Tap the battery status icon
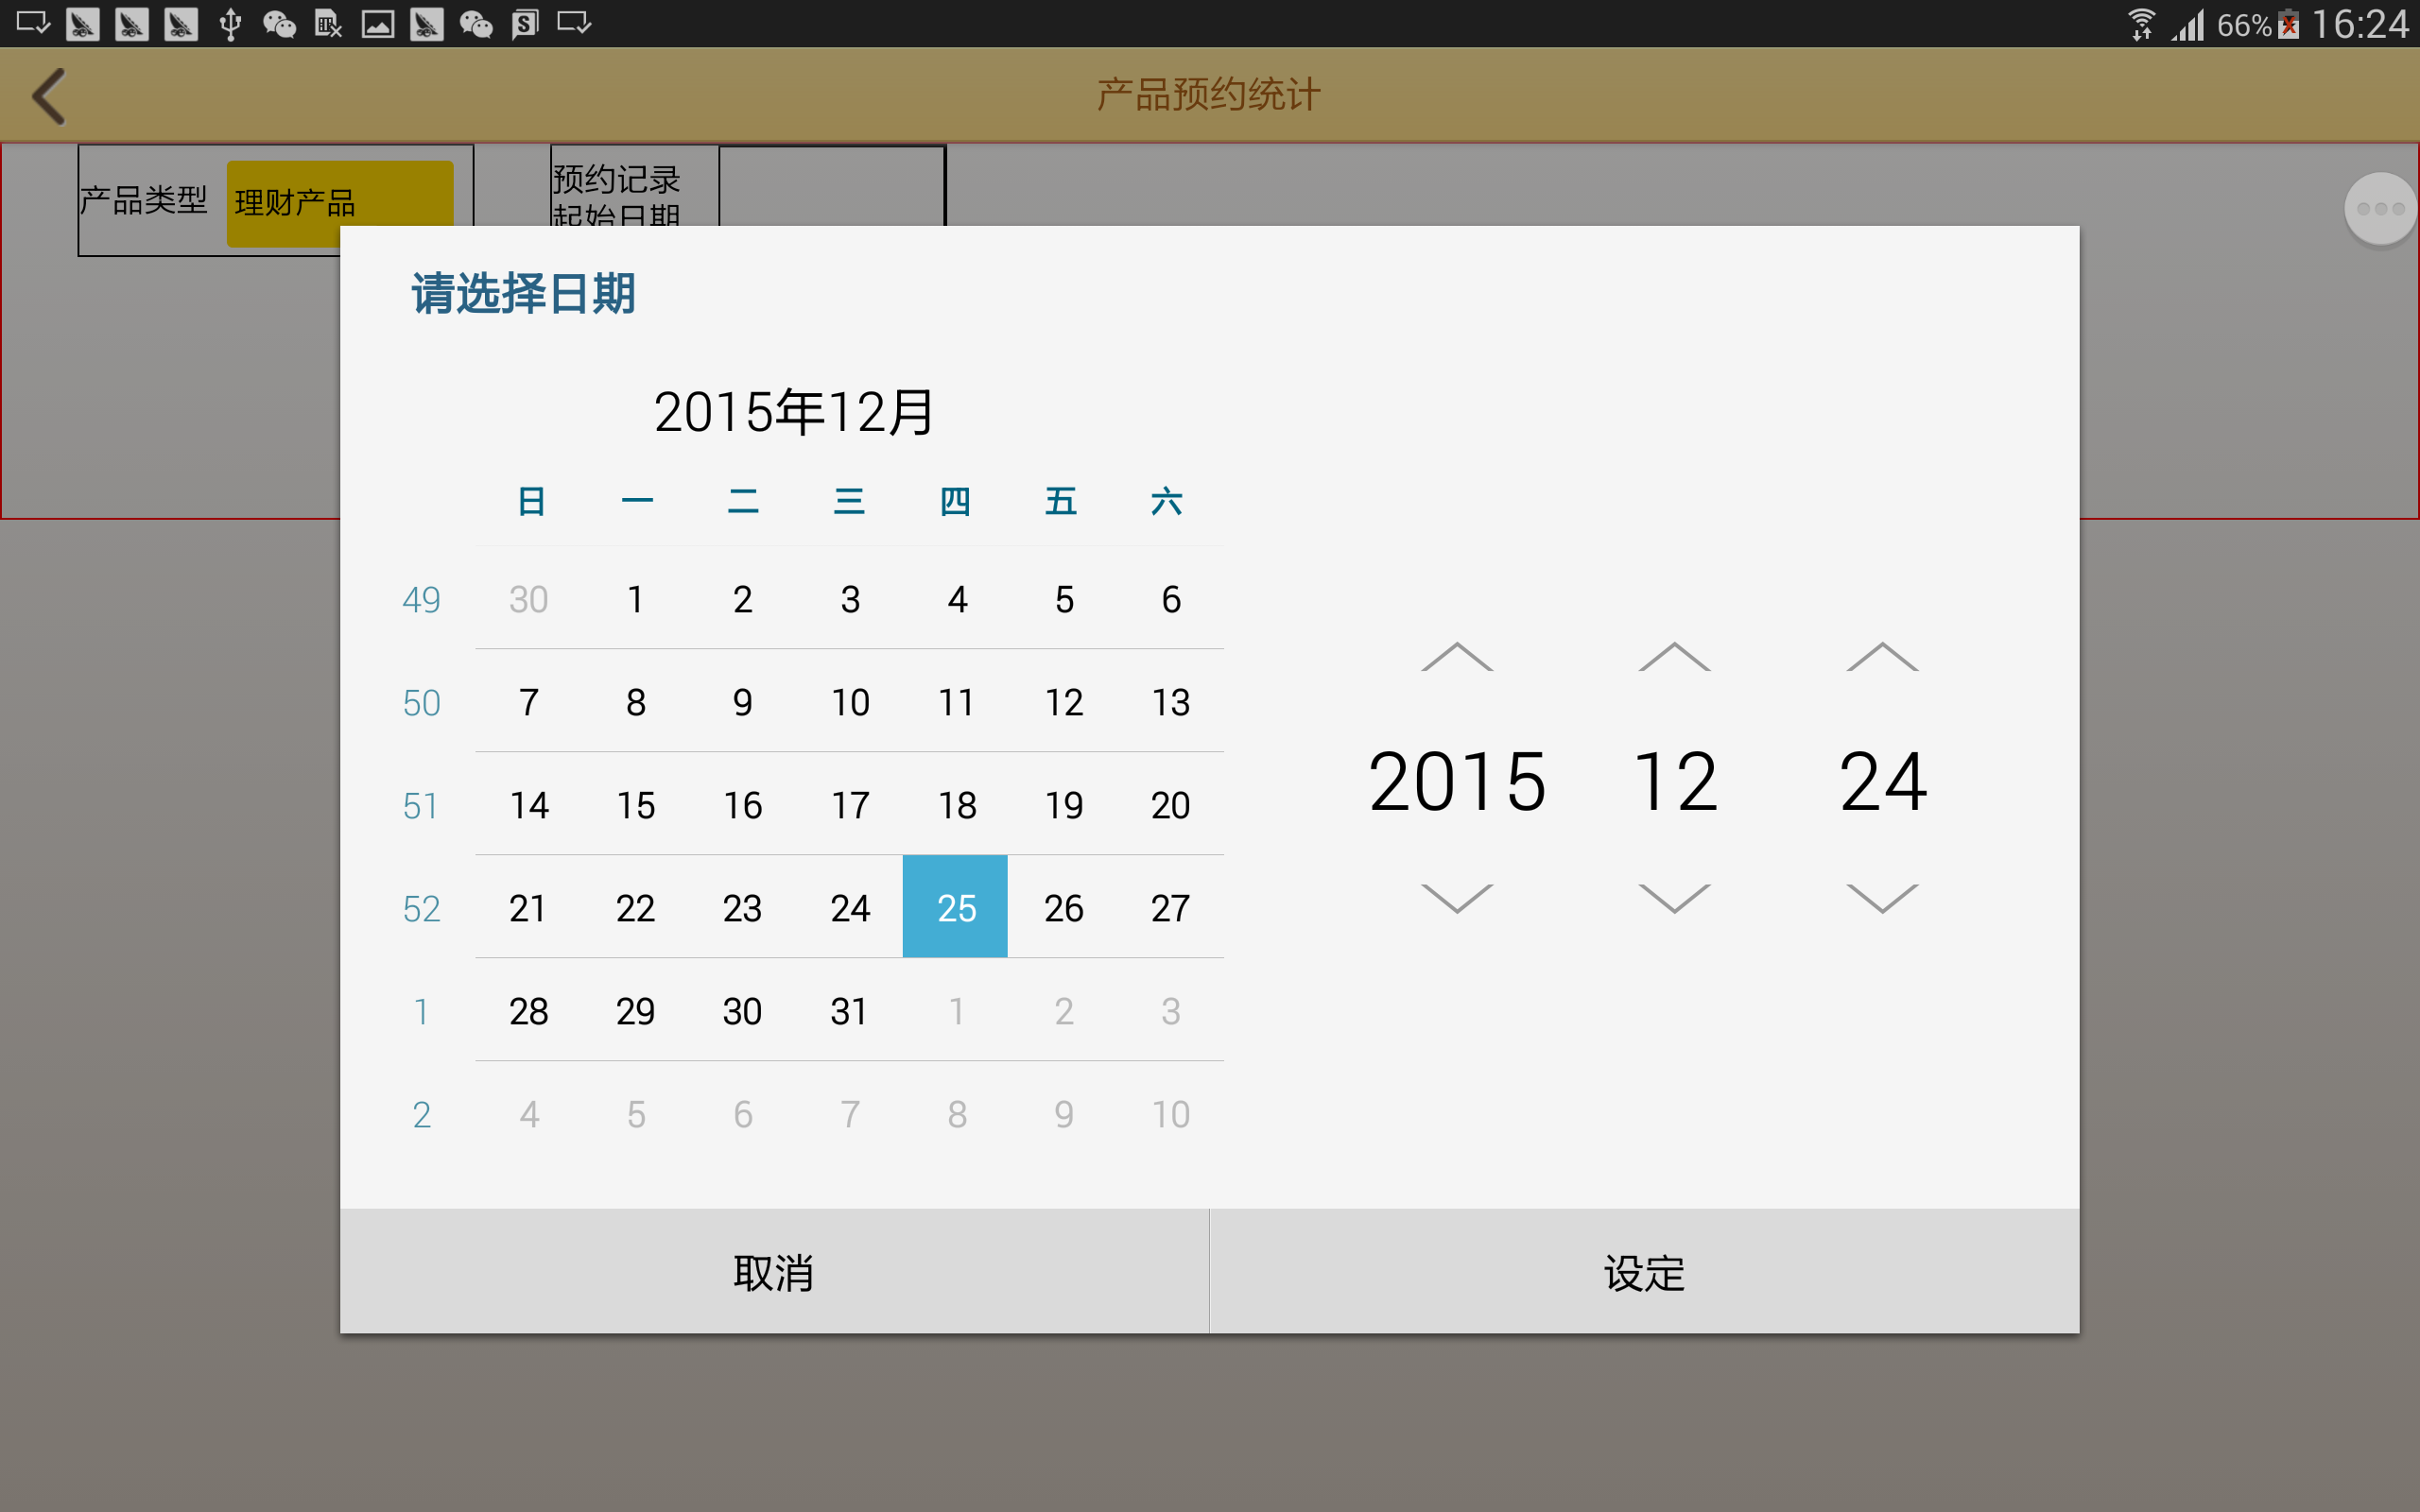 pos(2289,24)
